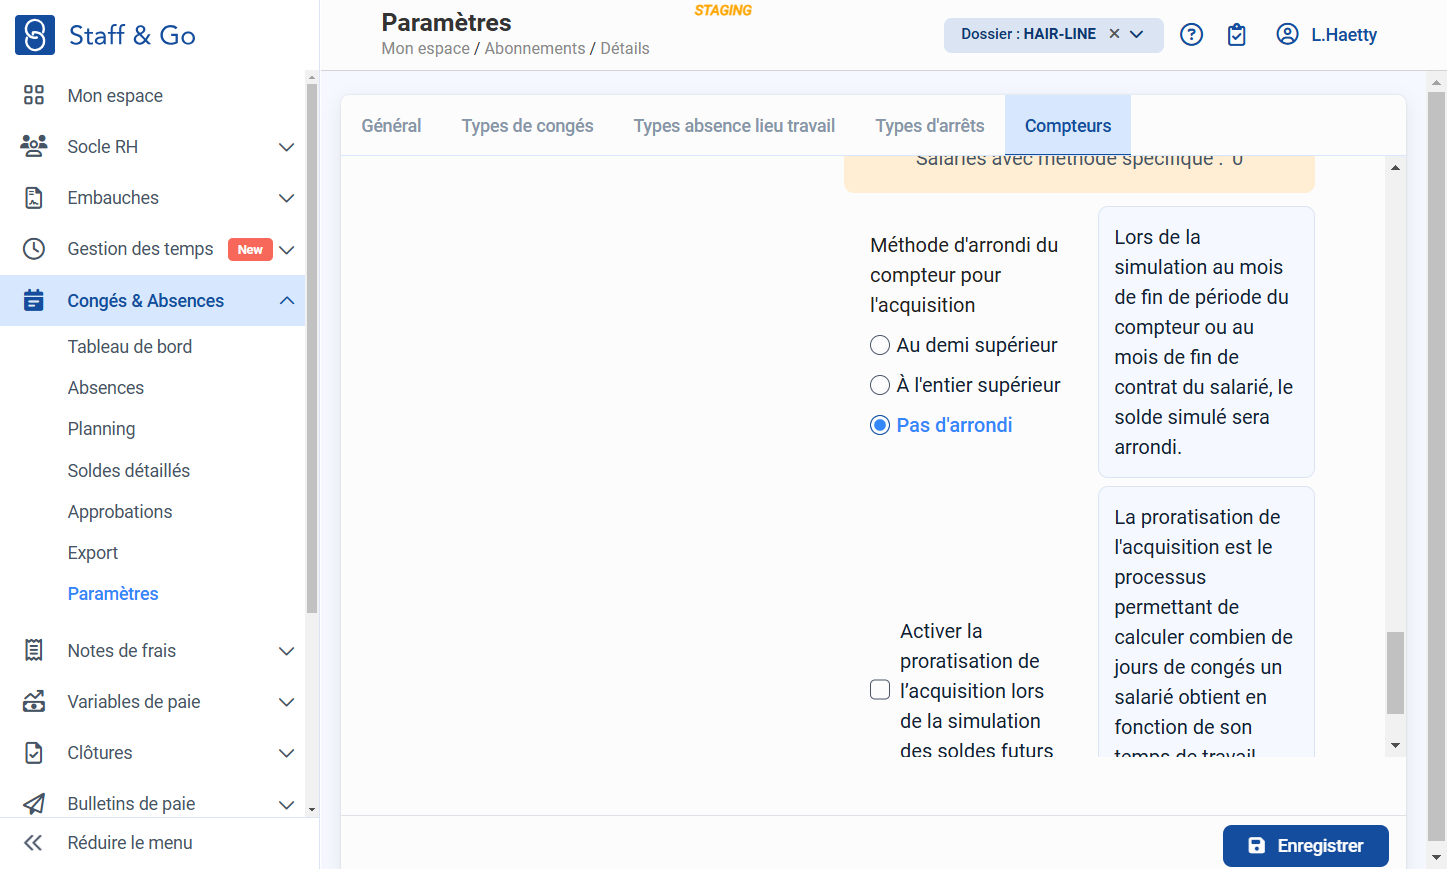Select À l'entier supérieur rounding option
This screenshot has height=869, width=1447.
click(880, 385)
